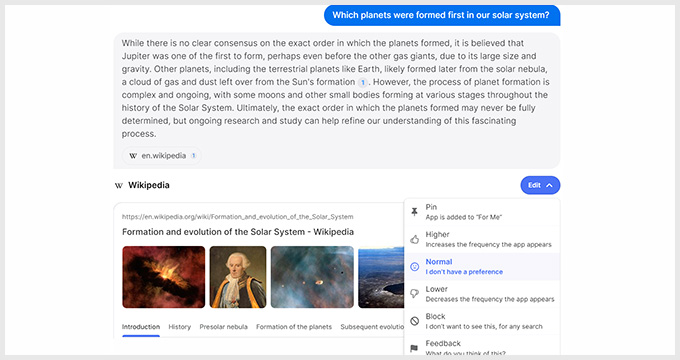Switch to the History tab
The width and height of the screenshot is (680, 360).
pos(180,327)
